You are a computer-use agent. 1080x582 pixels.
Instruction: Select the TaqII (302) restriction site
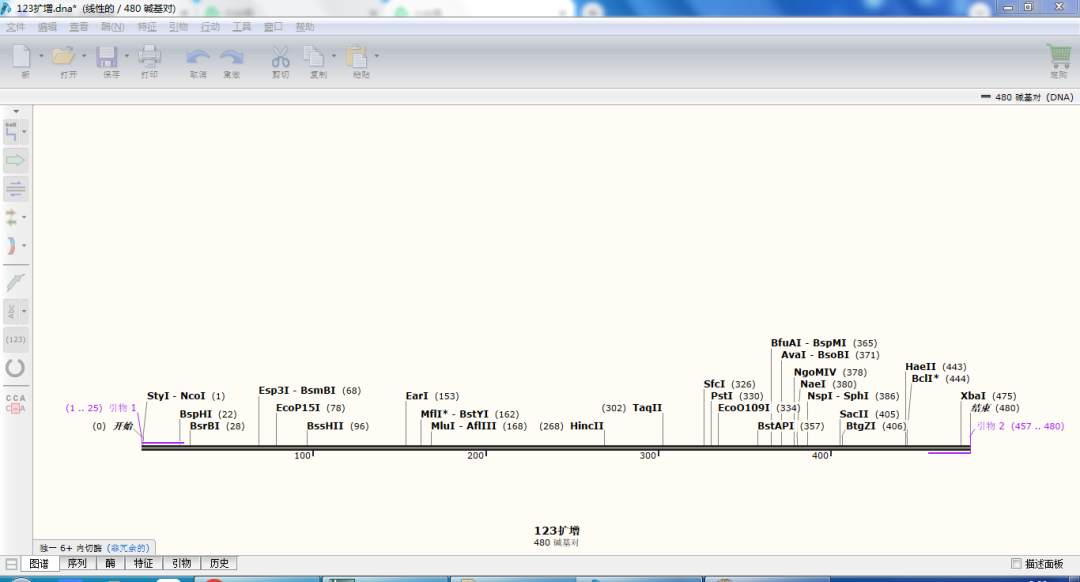click(x=632, y=408)
